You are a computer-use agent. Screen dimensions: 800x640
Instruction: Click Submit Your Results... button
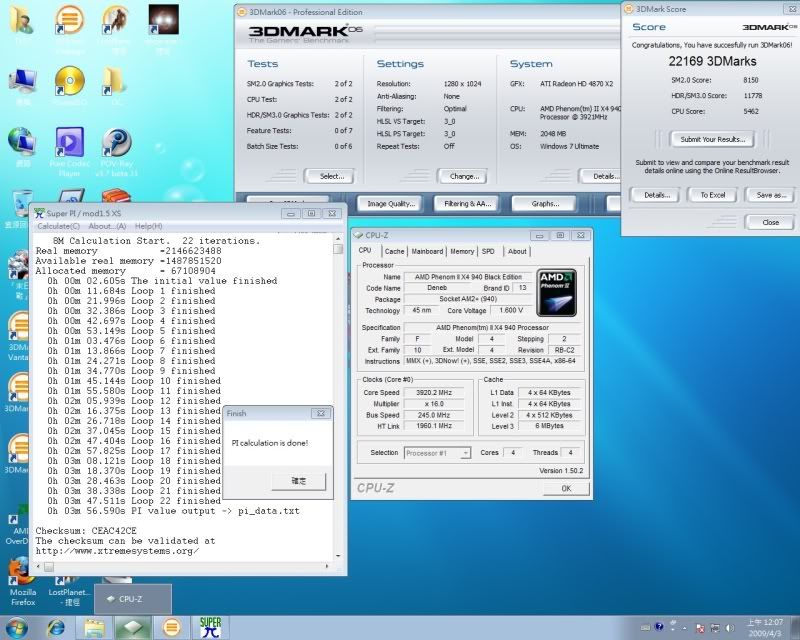tap(712, 139)
